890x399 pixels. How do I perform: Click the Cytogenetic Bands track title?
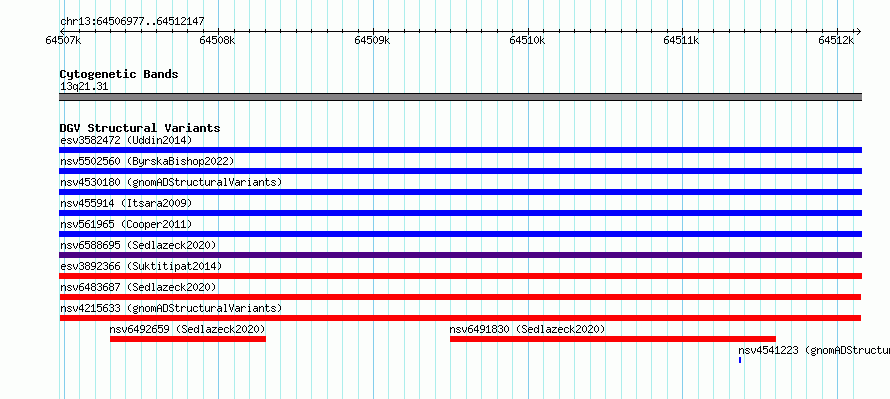click(119, 74)
